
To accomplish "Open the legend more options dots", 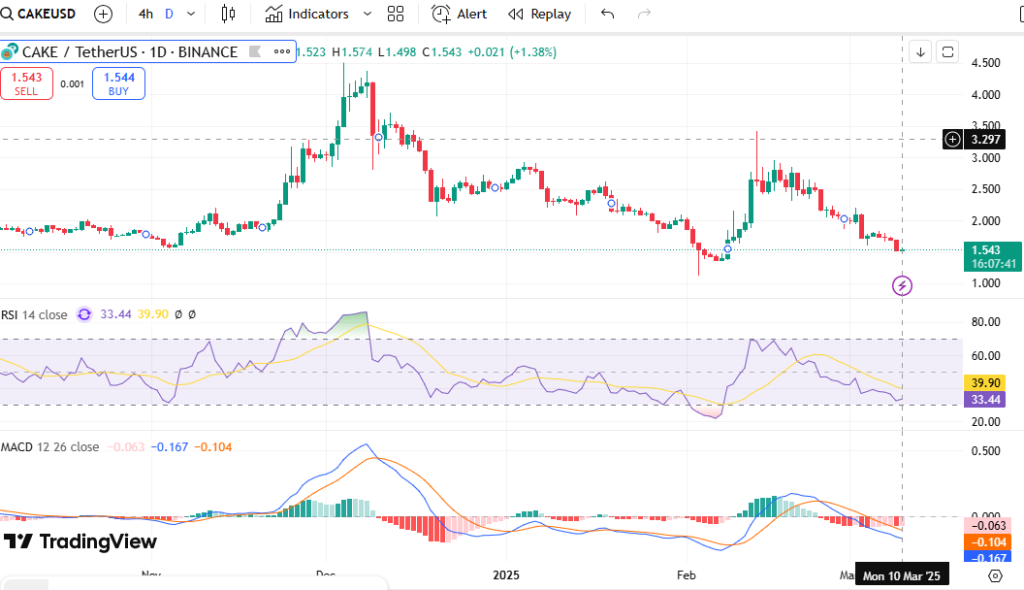I will tap(282, 52).
